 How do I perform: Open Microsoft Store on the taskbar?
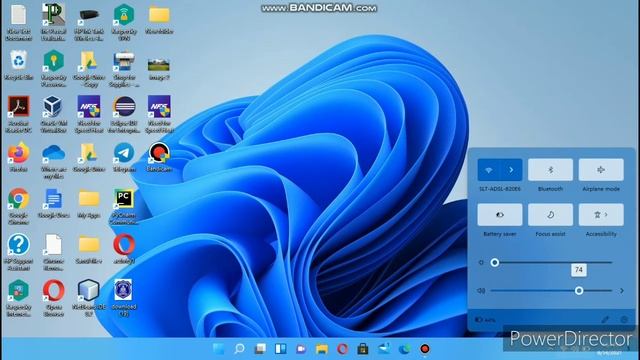(x=363, y=349)
